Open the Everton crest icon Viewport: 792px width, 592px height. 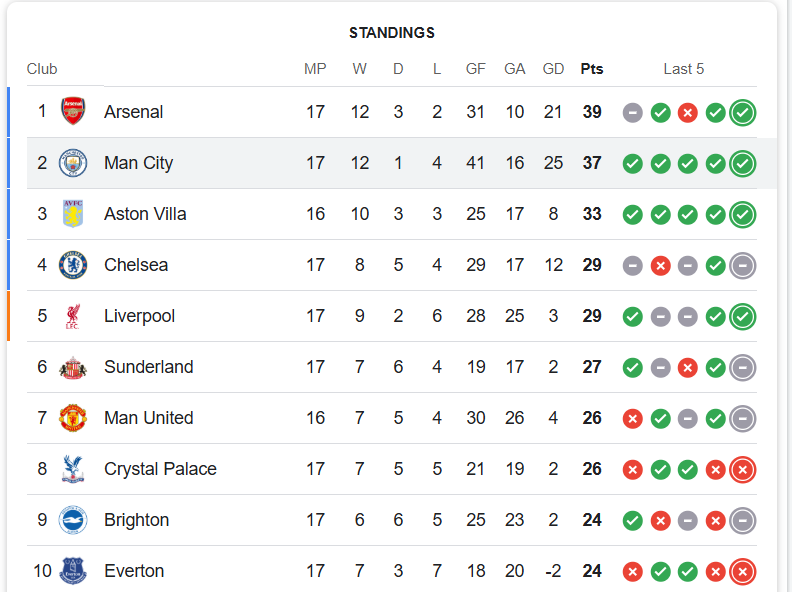(73, 571)
